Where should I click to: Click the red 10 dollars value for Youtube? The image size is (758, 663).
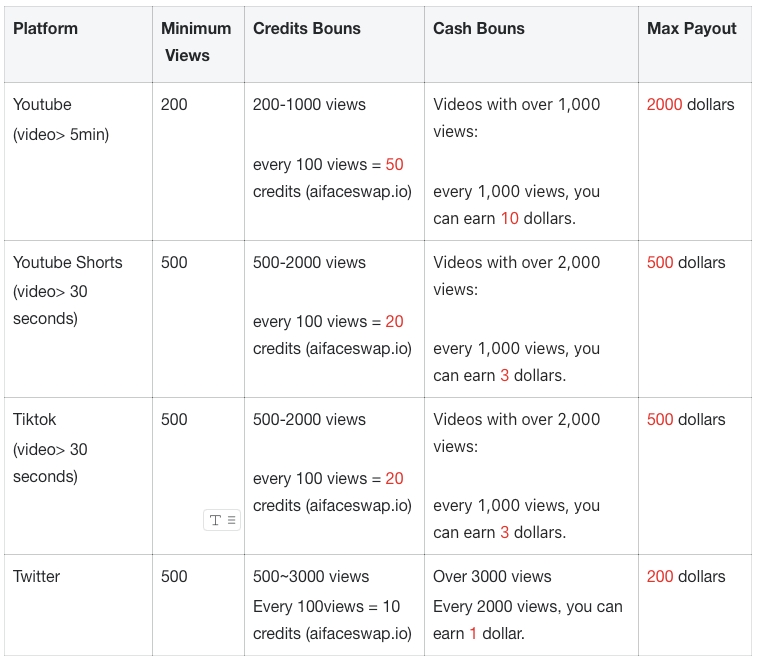tap(510, 219)
